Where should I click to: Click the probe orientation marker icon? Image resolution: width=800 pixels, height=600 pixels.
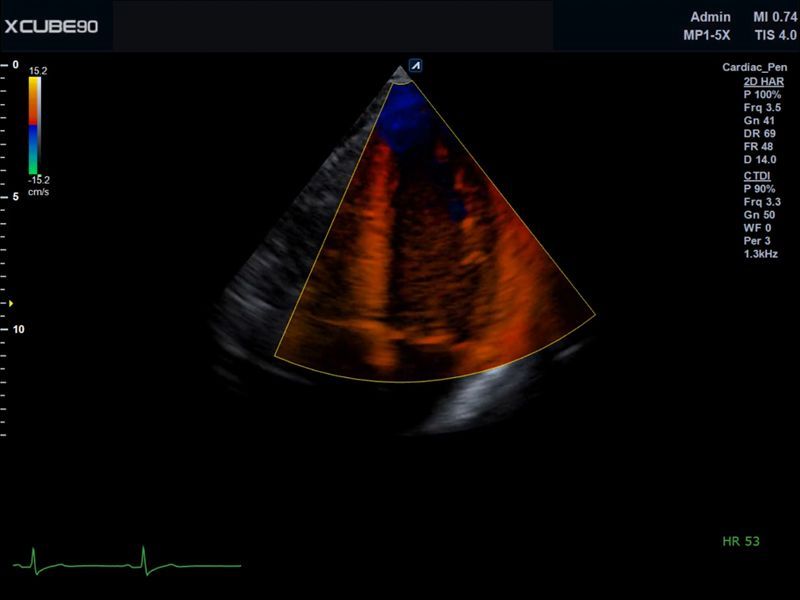click(416, 65)
